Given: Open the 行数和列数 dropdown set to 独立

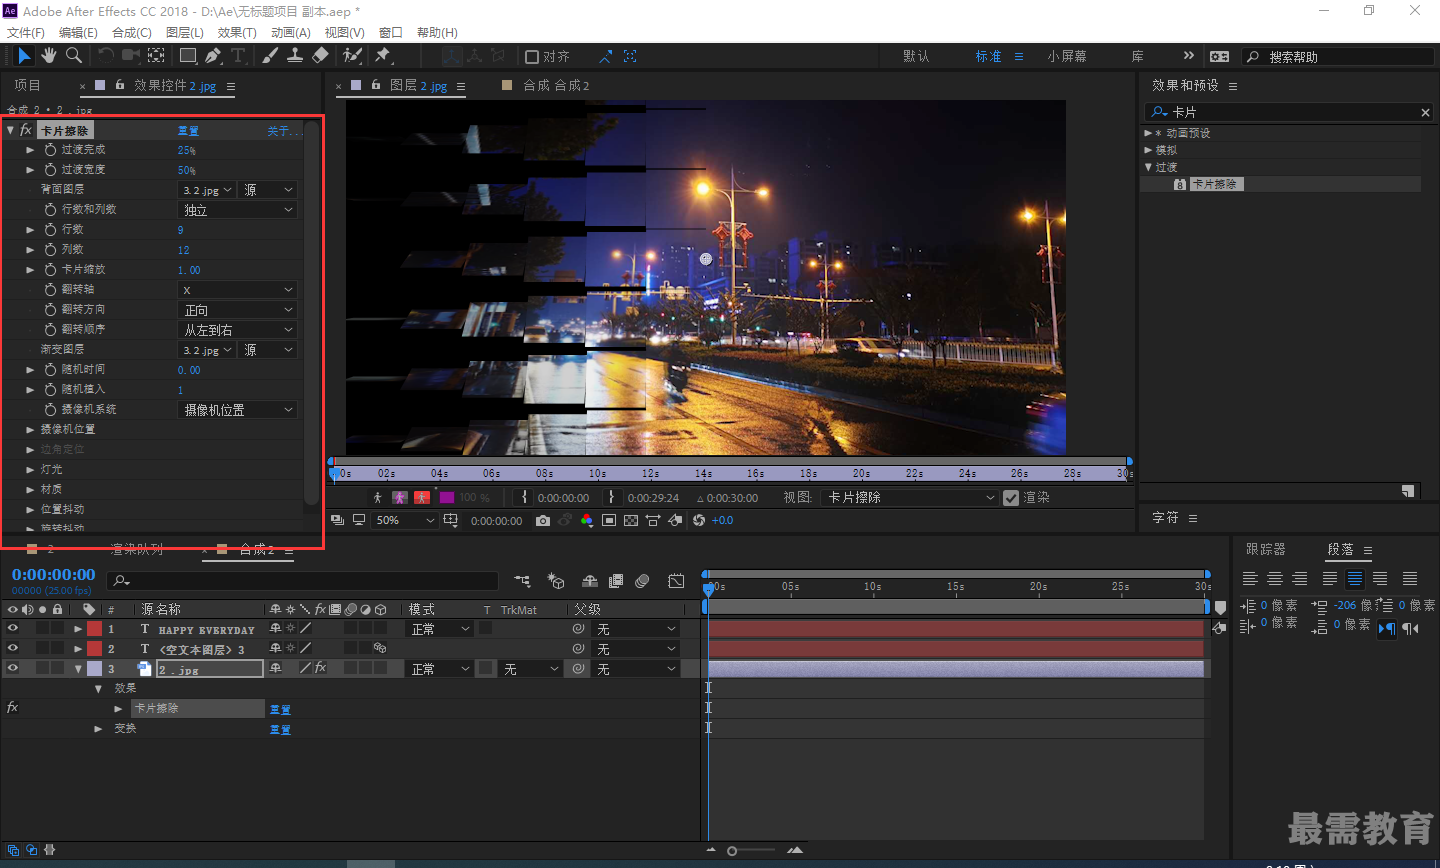Looking at the screenshot, I should tap(238, 210).
